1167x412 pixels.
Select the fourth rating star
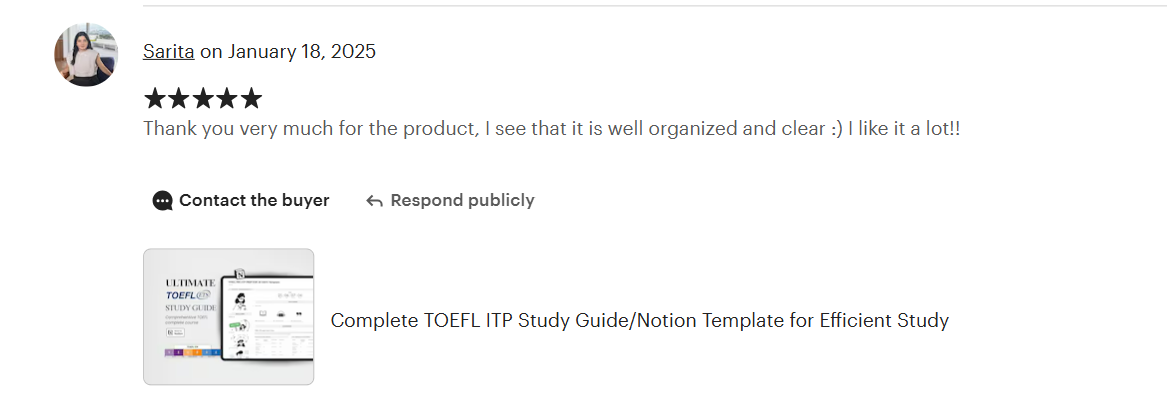pyautogui.click(x=227, y=98)
